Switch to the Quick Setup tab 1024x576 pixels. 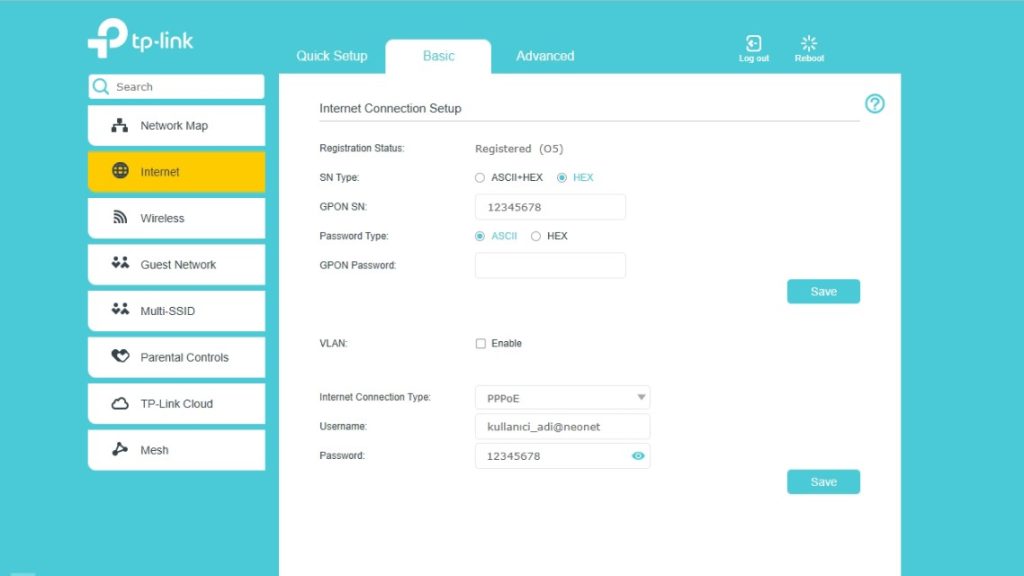[x=332, y=56]
